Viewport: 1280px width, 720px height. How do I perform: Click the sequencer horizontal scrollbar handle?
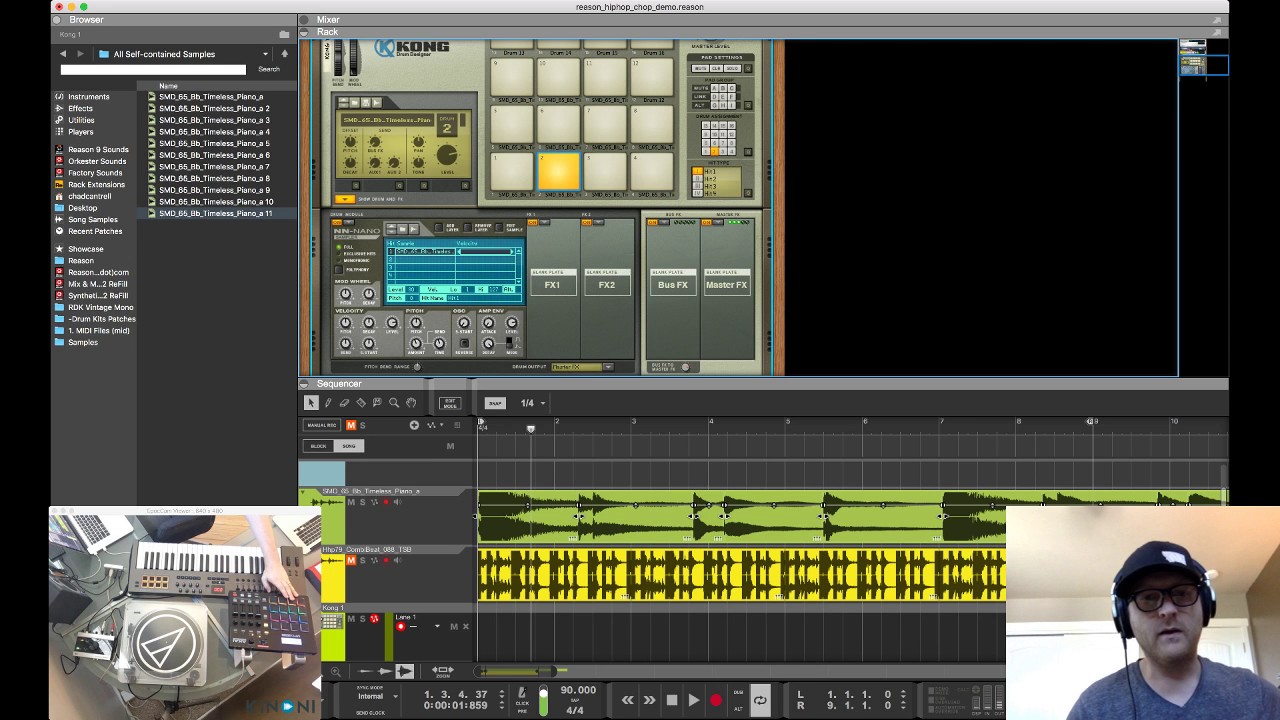pyautogui.click(x=515, y=671)
